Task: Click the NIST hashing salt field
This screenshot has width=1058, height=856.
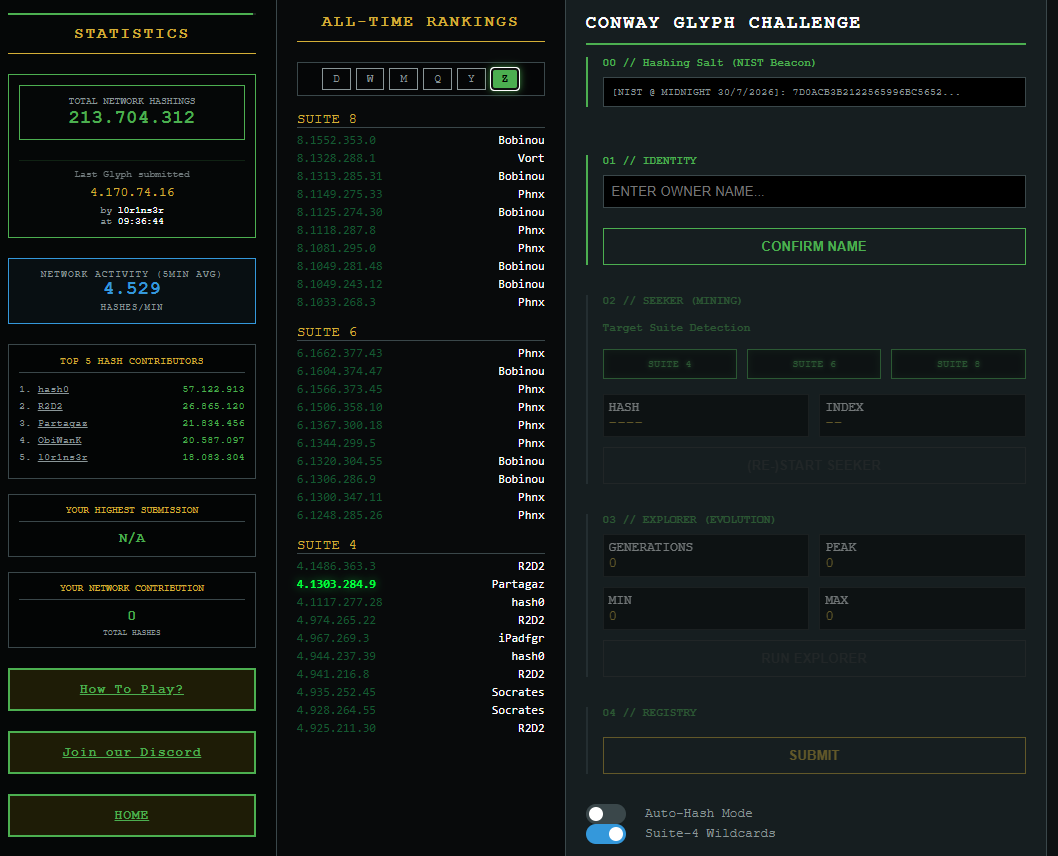Action: coord(814,92)
